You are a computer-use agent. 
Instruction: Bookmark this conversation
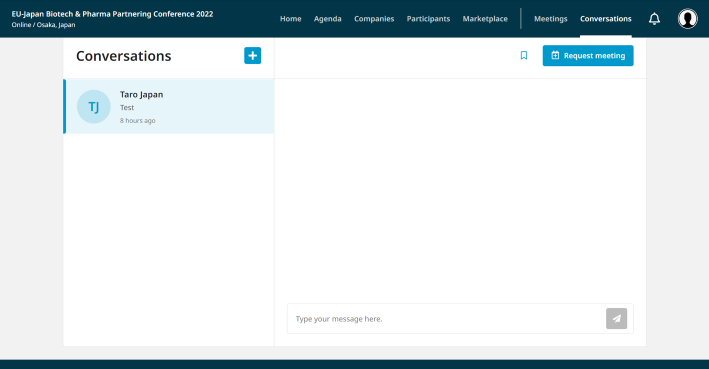click(524, 56)
